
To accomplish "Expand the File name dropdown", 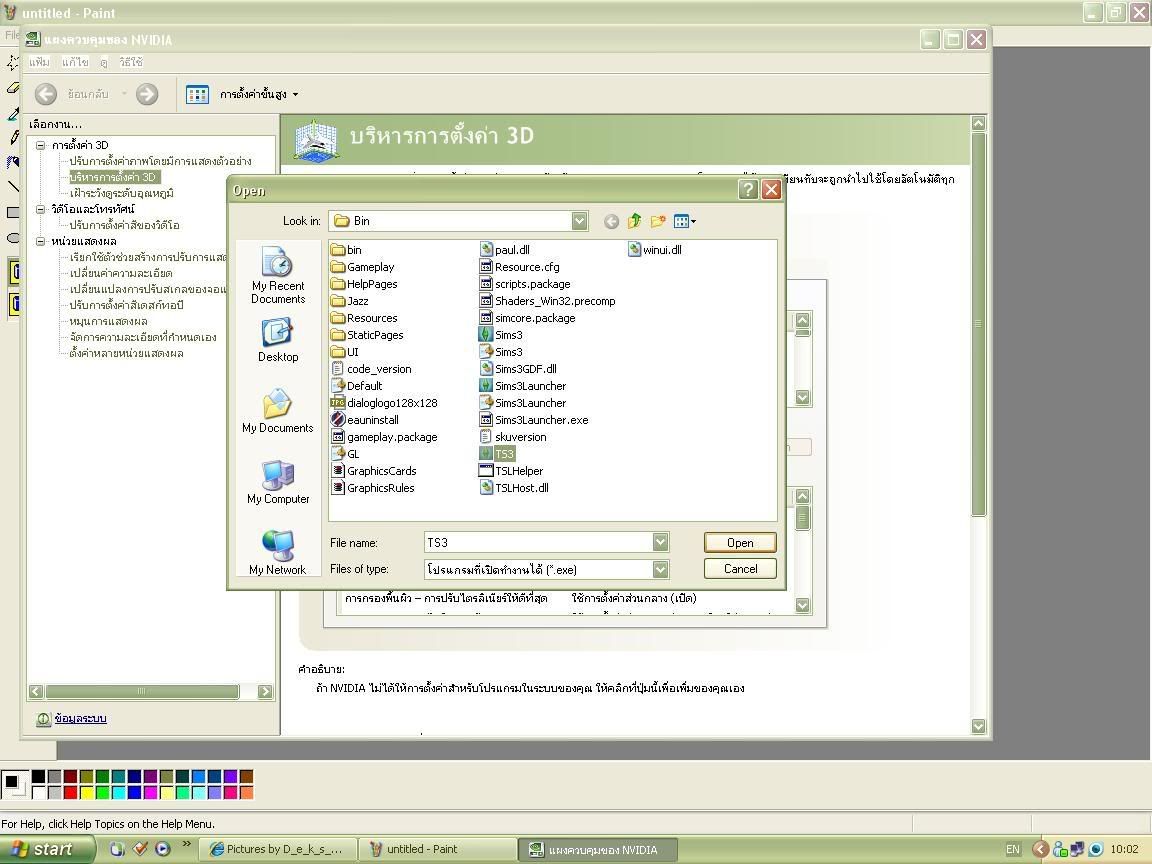I will coord(660,542).
